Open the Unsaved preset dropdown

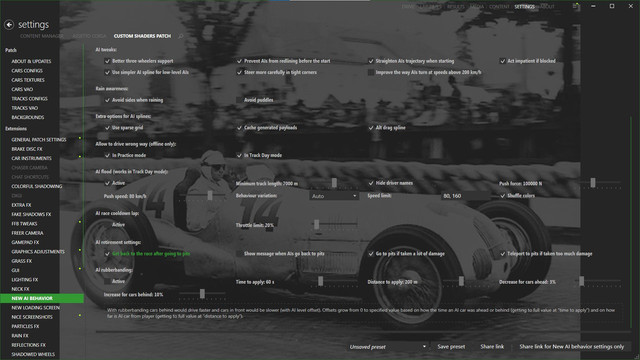[387, 347]
